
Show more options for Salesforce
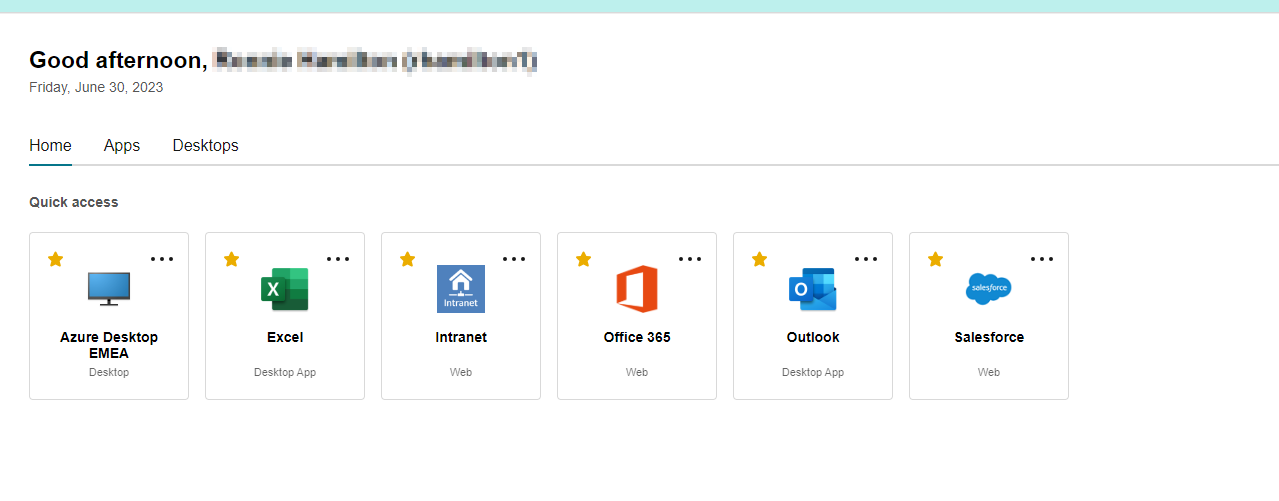click(x=1042, y=259)
